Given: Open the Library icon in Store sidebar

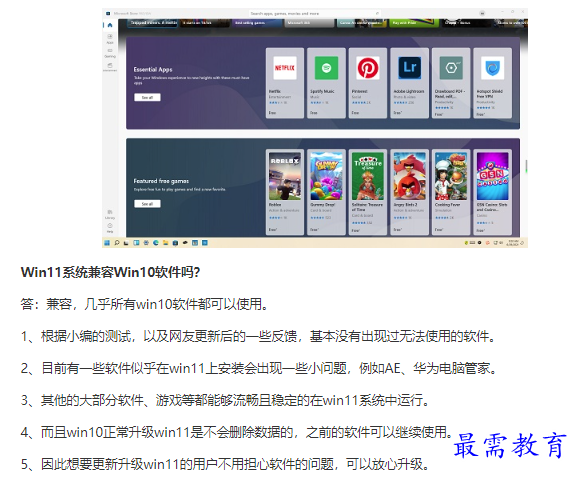Looking at the screenshot, I should pyautogui.click(x=110, y=214).
